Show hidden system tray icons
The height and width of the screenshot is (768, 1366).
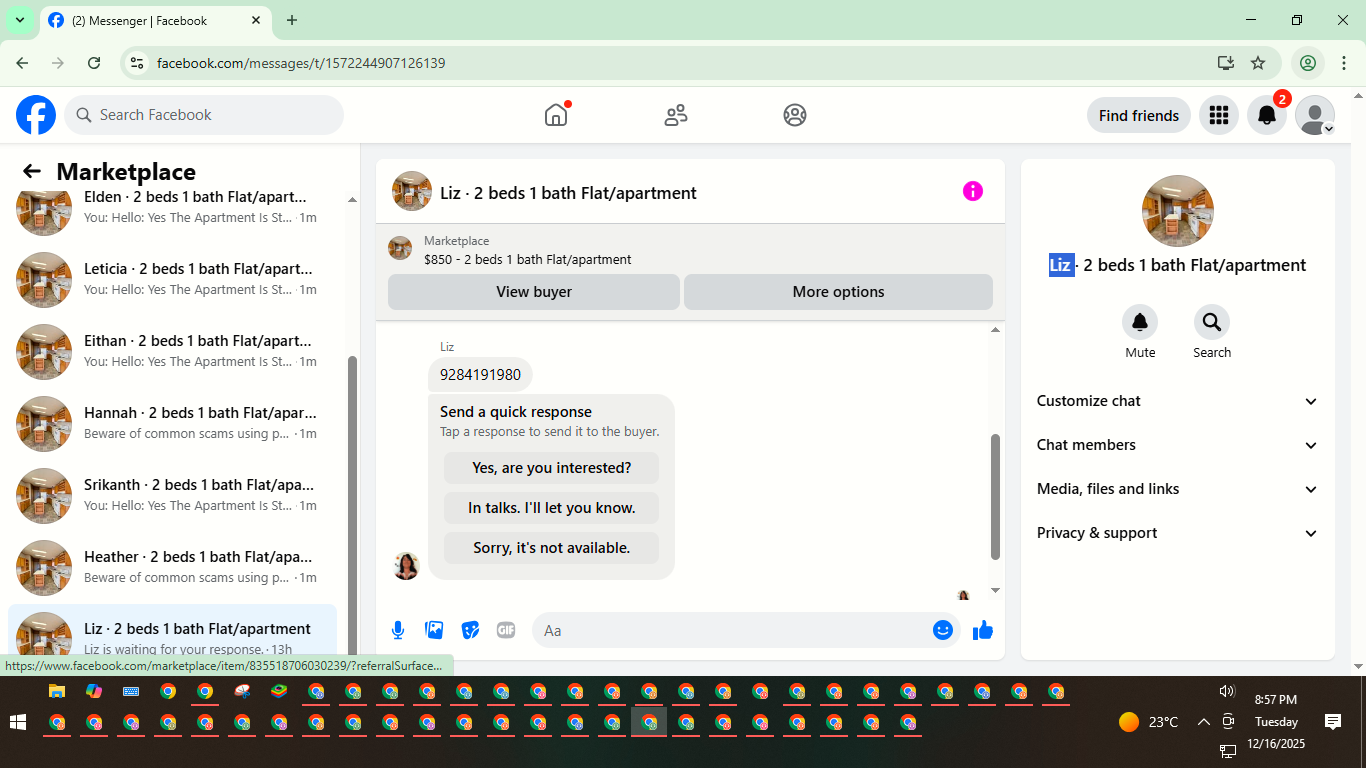(x=1203, y=721)
